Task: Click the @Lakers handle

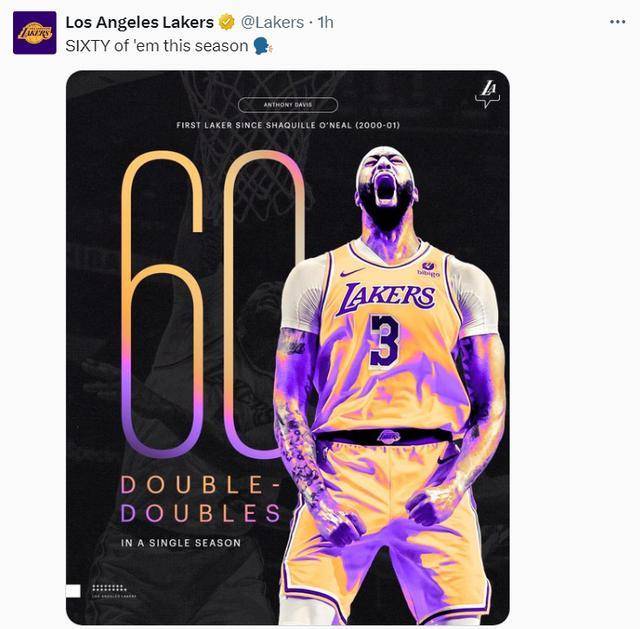Action: 271,23
